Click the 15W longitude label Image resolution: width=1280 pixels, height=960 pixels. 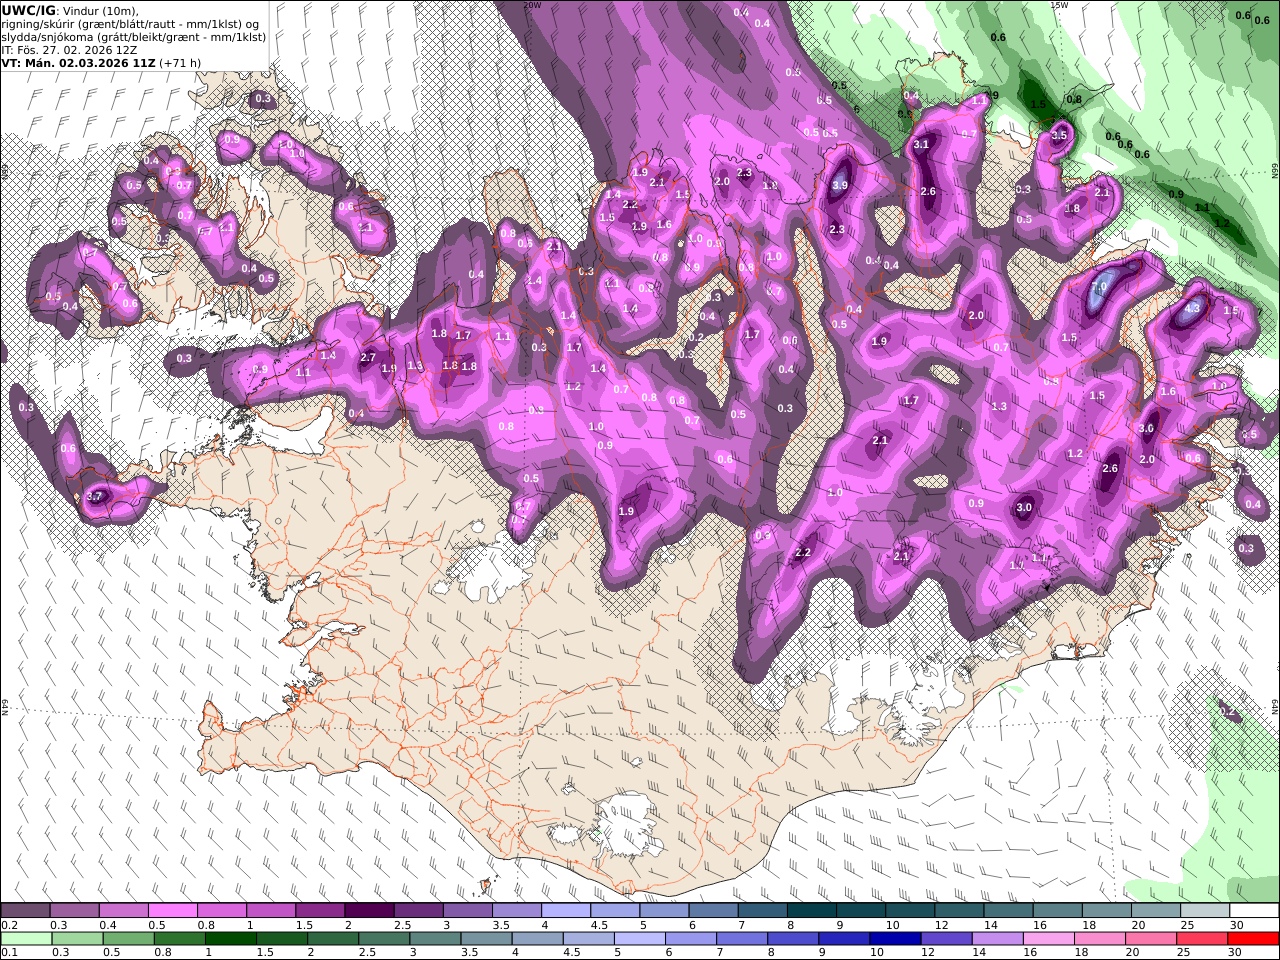pyautogui.click(x=1059, y=5)
